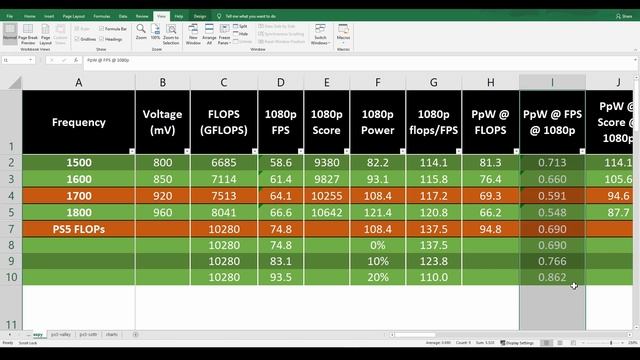This screenshot has height=360, width=640.
Task: Select Normal view icon in status bar
Action: 546,343
